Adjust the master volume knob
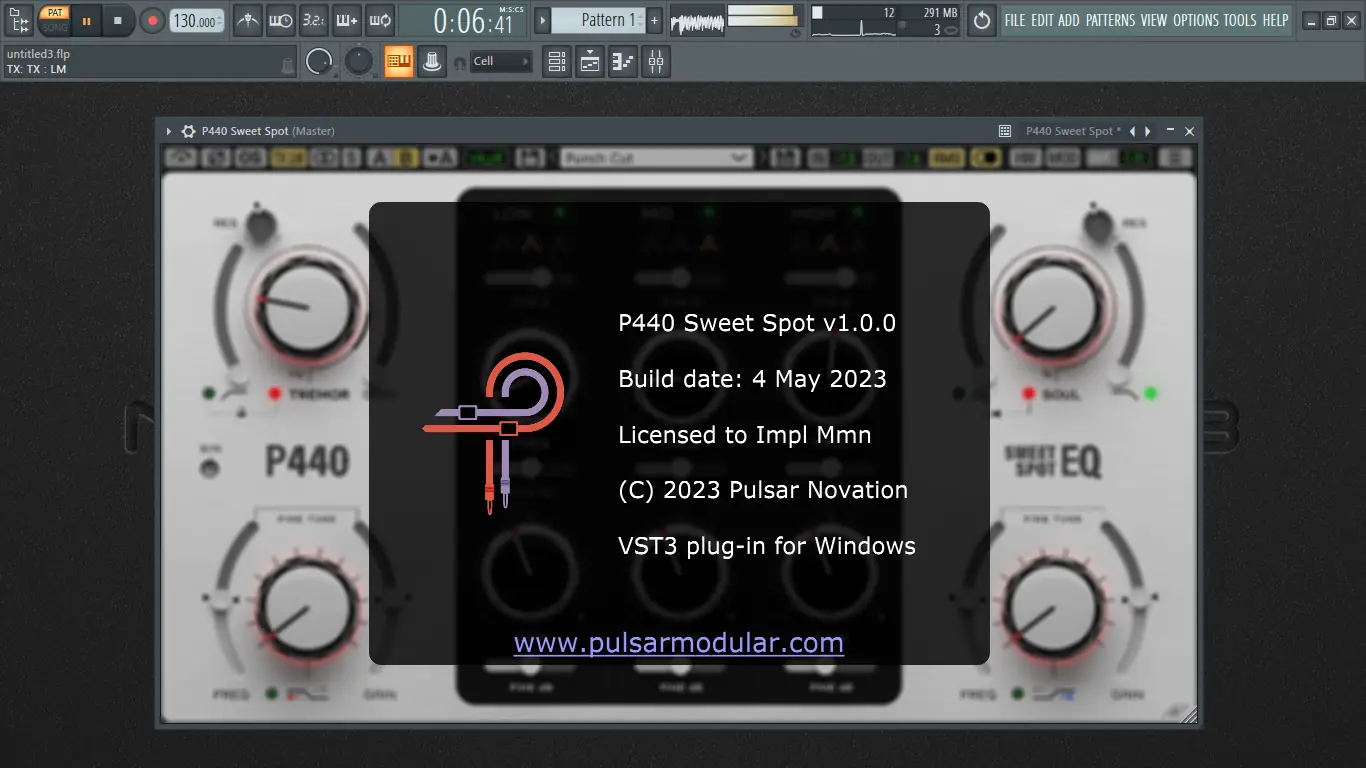 [319, 62]
